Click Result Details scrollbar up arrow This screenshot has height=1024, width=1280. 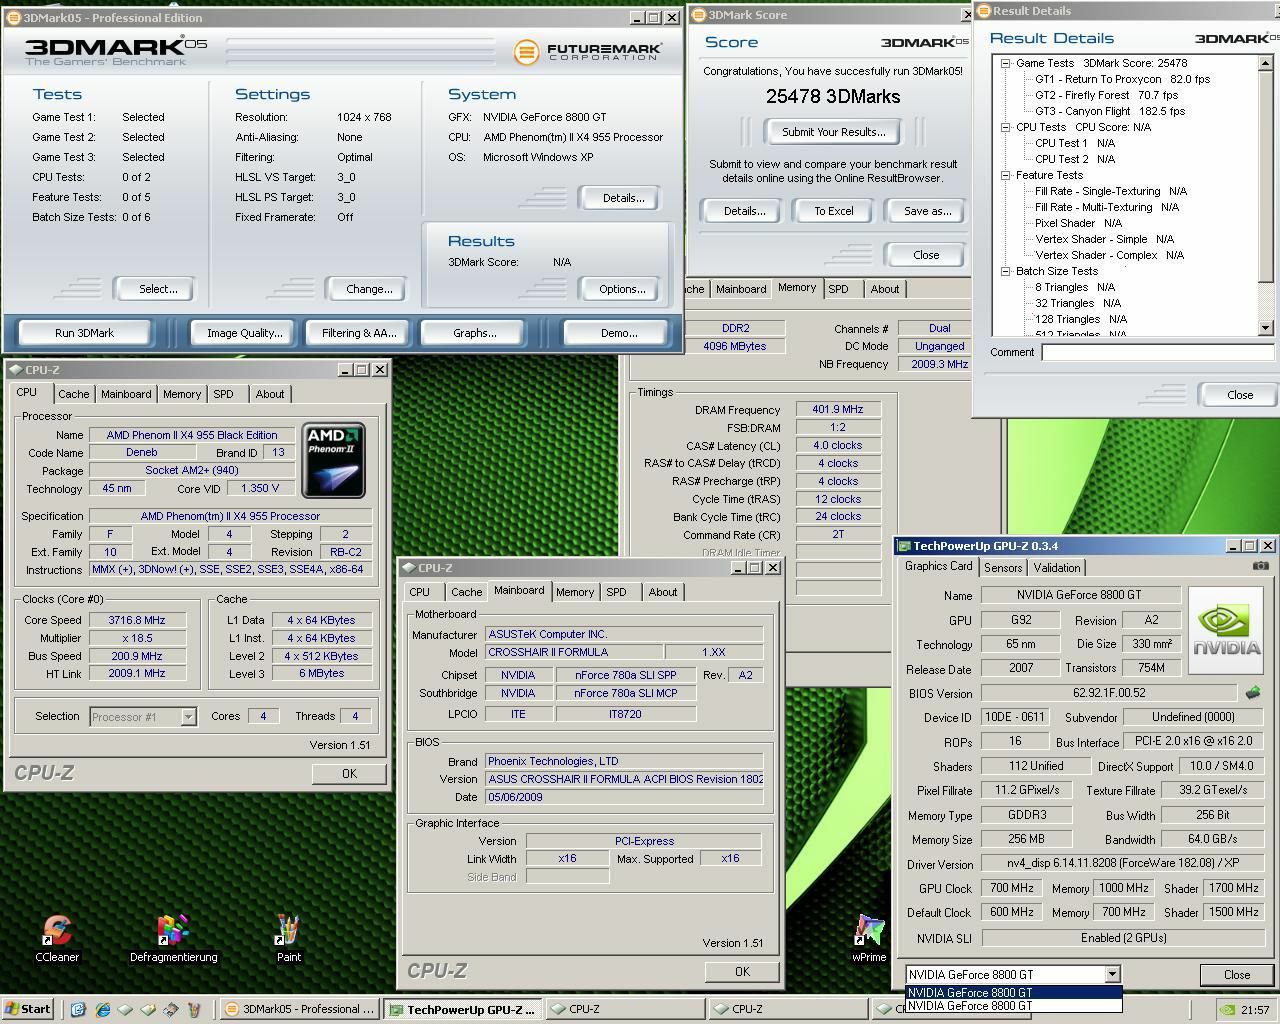pos(1266,63)
